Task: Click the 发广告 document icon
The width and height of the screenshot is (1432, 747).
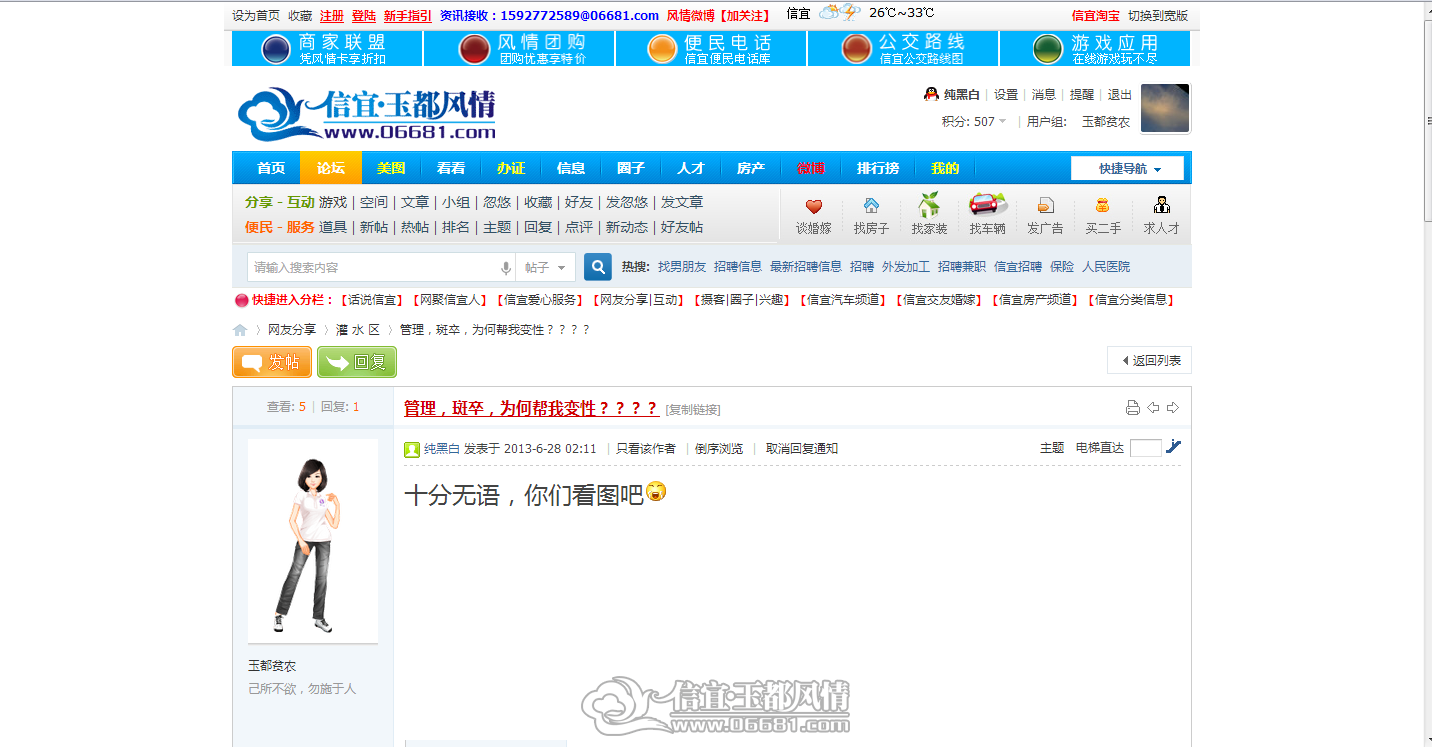Action: tap(1045, 205)
